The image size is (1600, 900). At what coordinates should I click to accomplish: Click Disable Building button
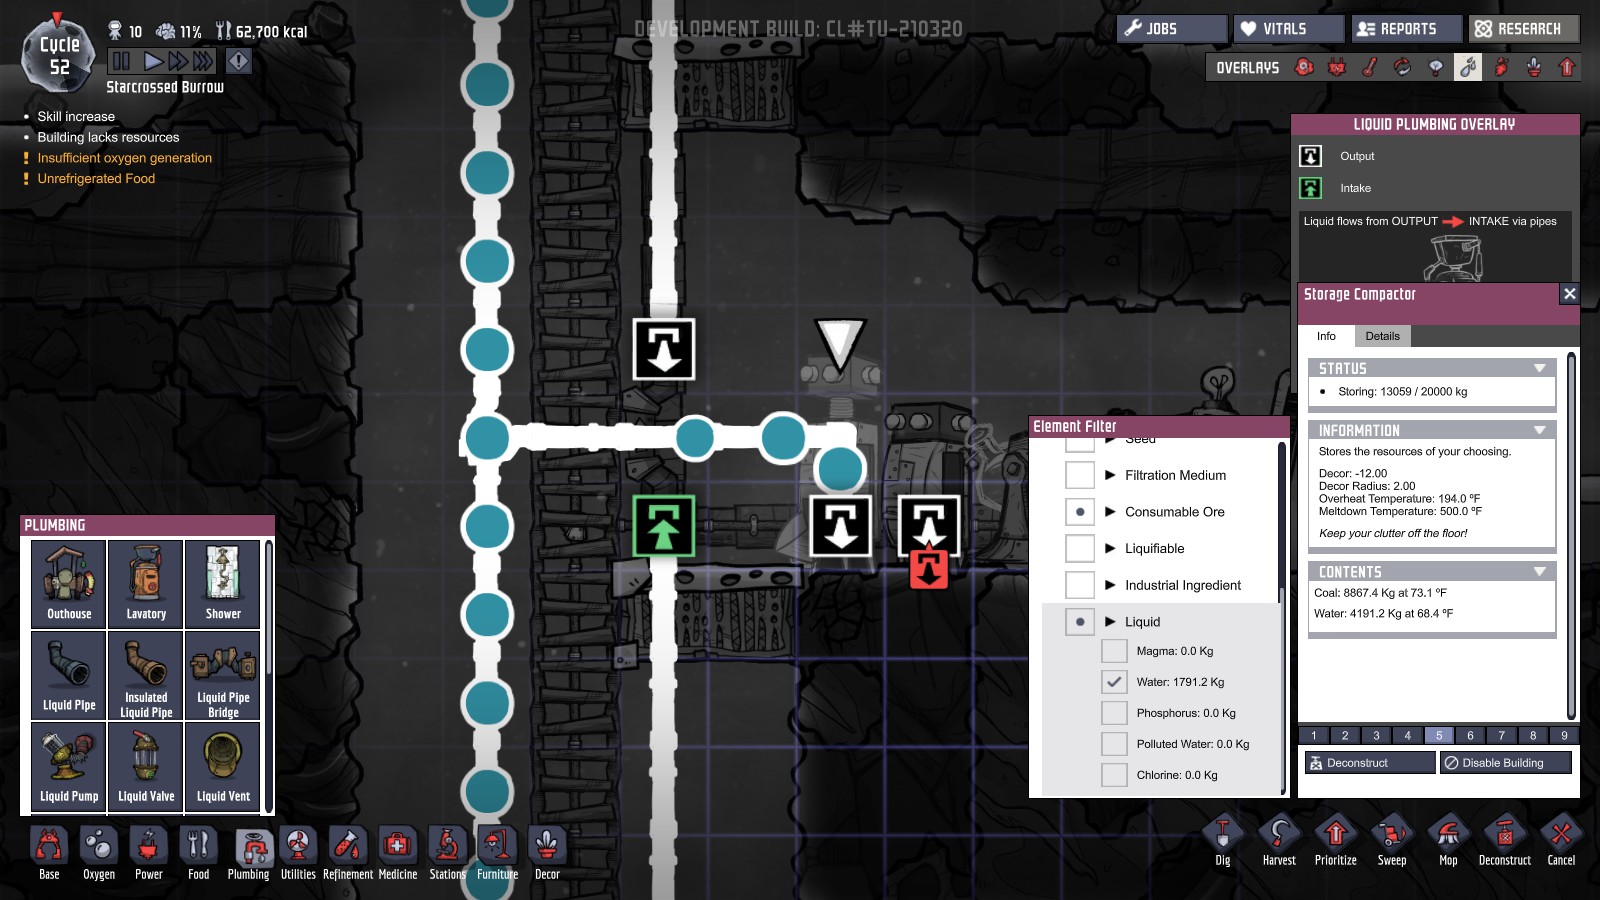coord(1505,763)
